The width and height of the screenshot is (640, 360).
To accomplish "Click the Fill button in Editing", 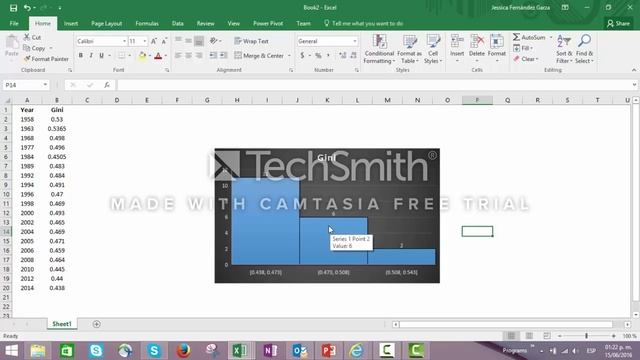I will (x=523, y=48).
